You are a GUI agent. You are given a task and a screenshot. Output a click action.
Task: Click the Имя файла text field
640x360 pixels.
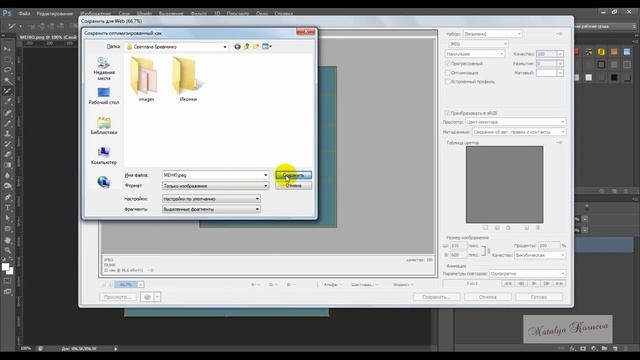pos(212,175)
